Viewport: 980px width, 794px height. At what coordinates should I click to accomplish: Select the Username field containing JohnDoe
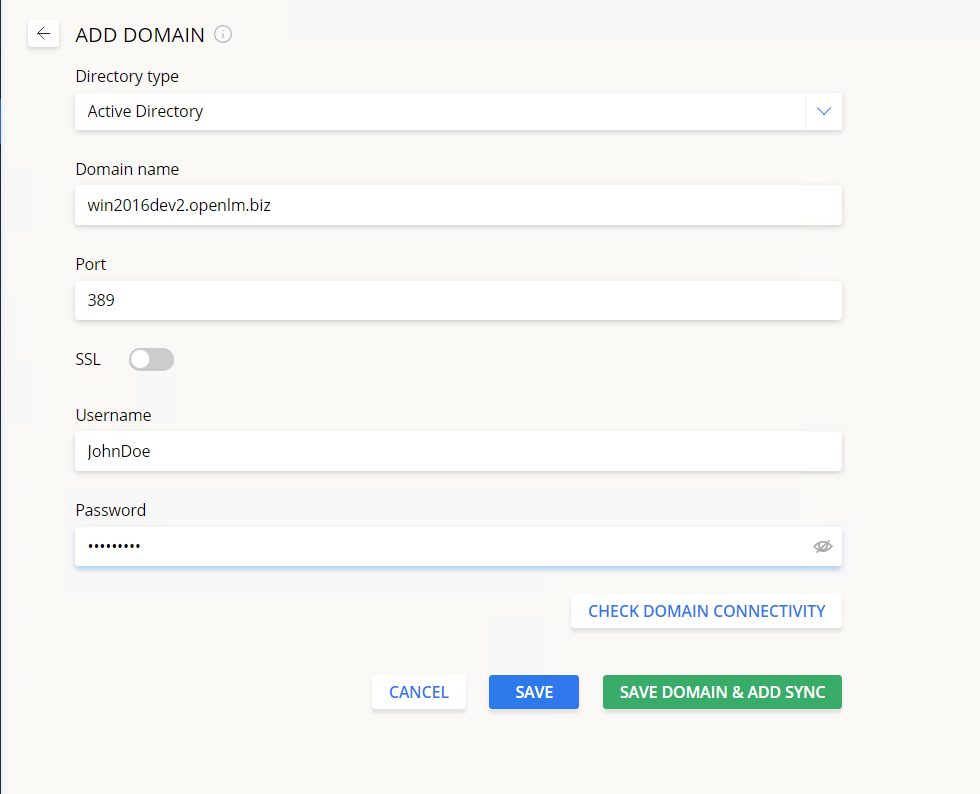coord(458,451)
